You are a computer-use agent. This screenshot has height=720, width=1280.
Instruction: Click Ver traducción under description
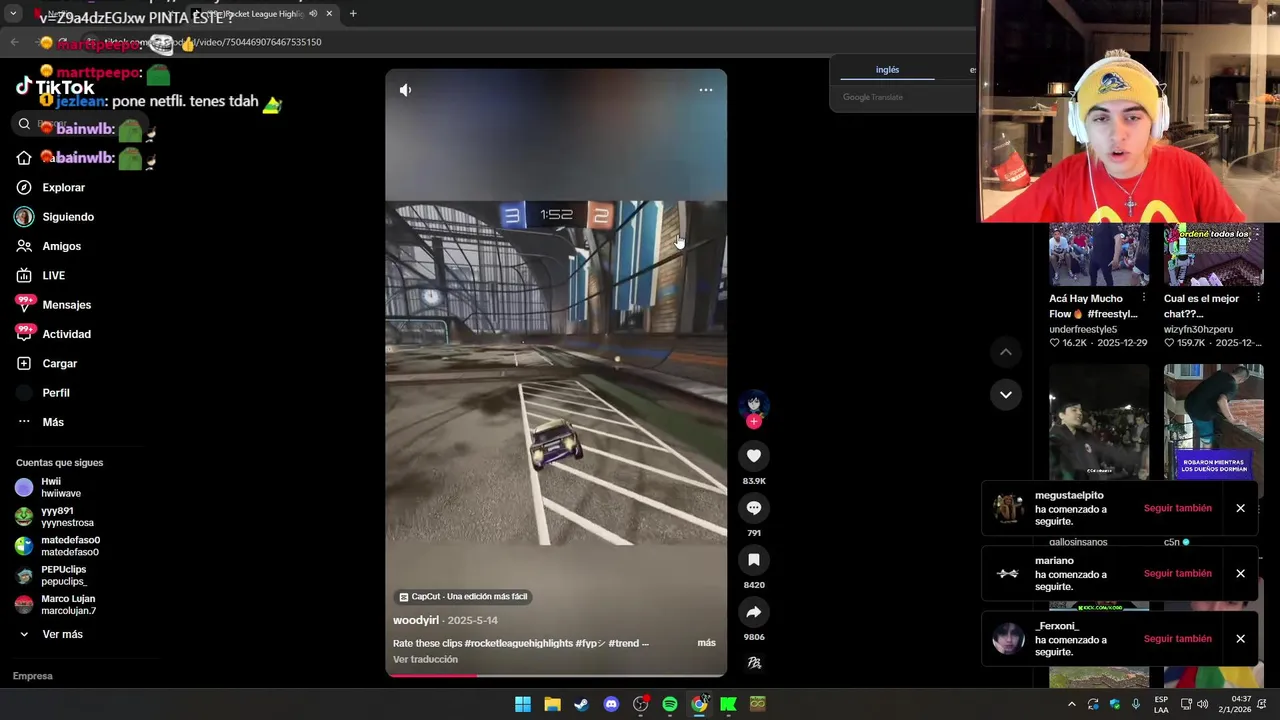coord(425,659)
